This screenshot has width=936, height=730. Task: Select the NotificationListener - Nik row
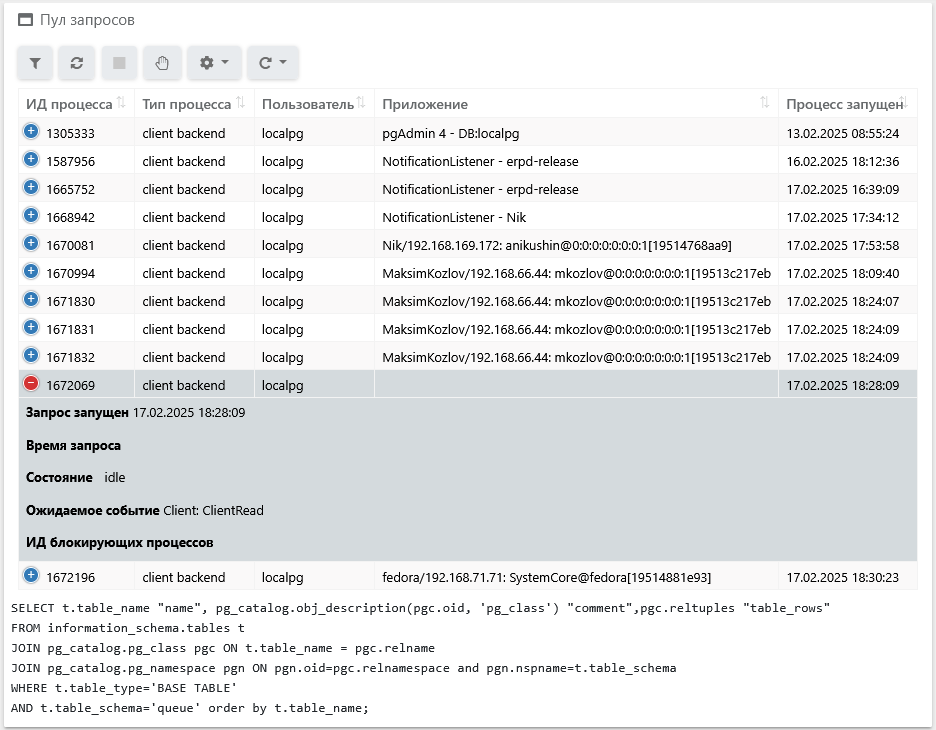[x=454, y=217]
